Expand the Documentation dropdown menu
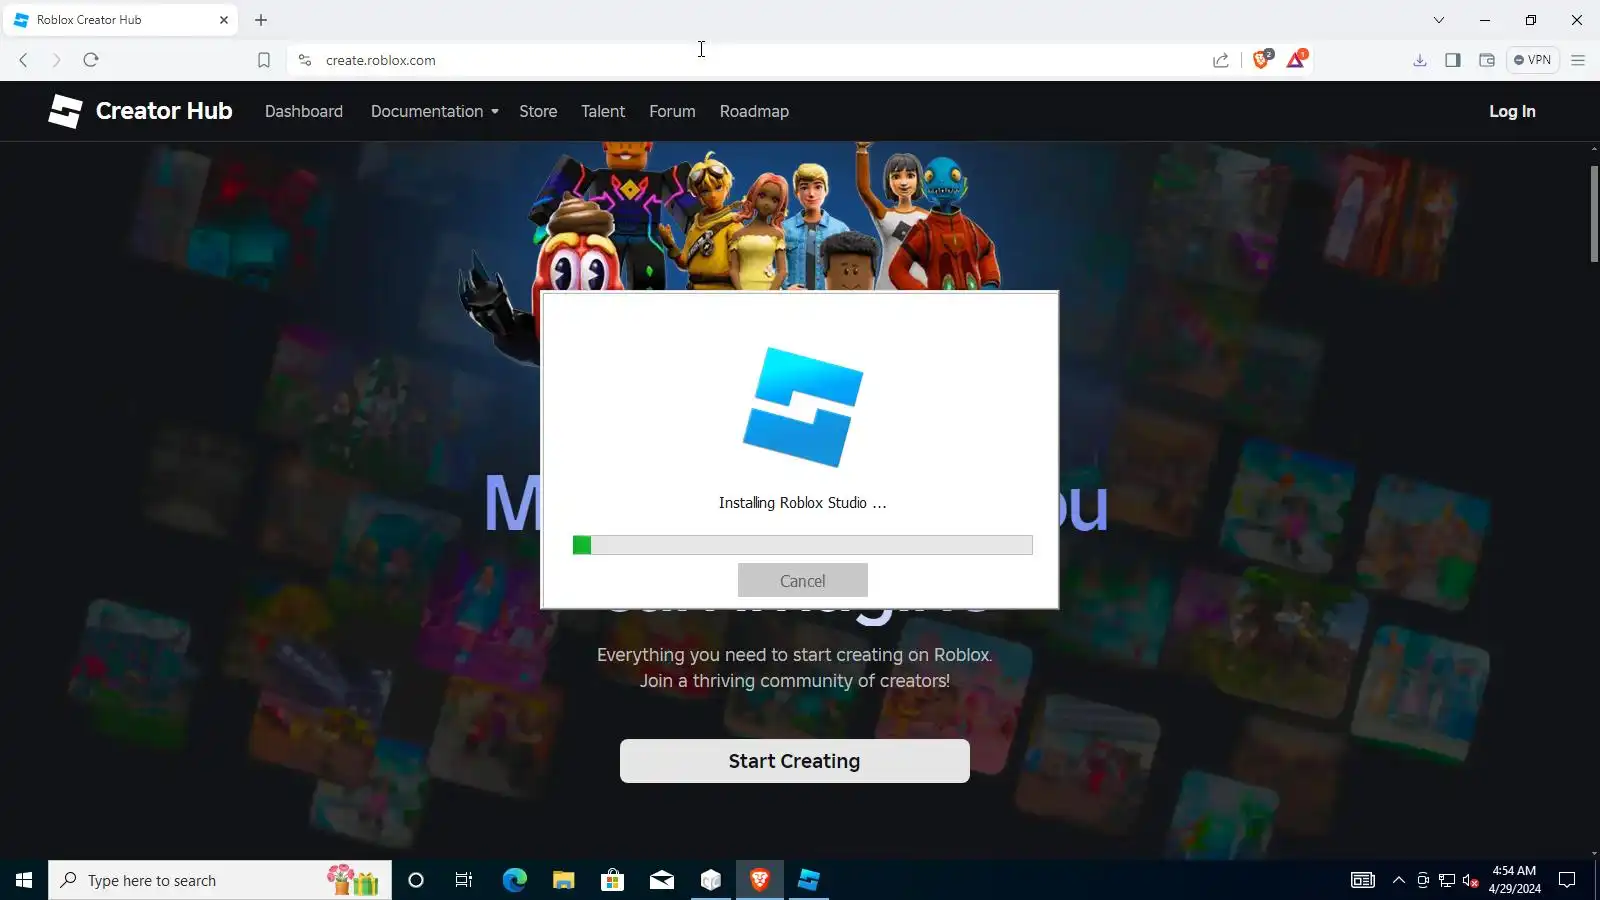The image size is (1600, 900). (434, 111)
